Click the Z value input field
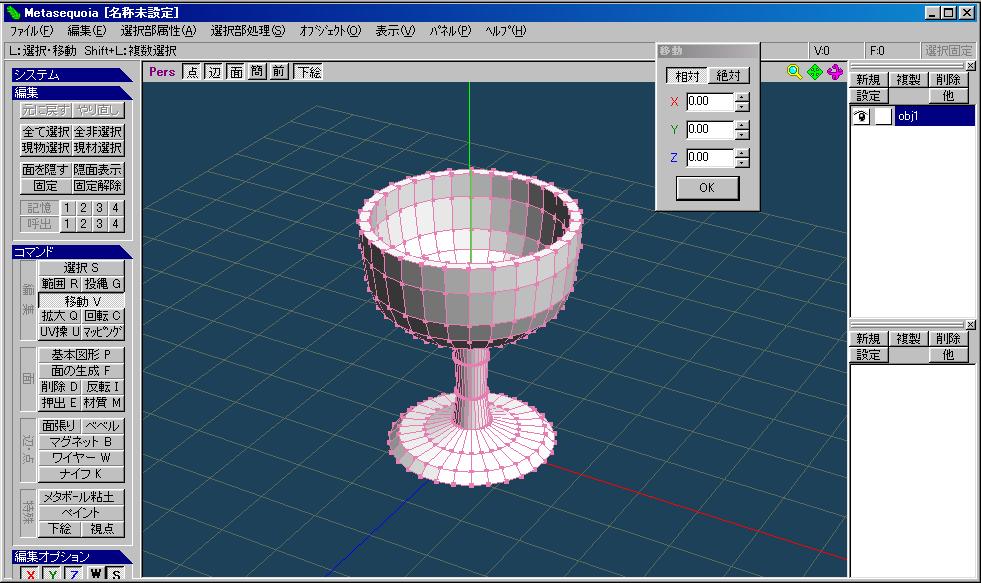This screenshot has width=981, height=583. 709,158
